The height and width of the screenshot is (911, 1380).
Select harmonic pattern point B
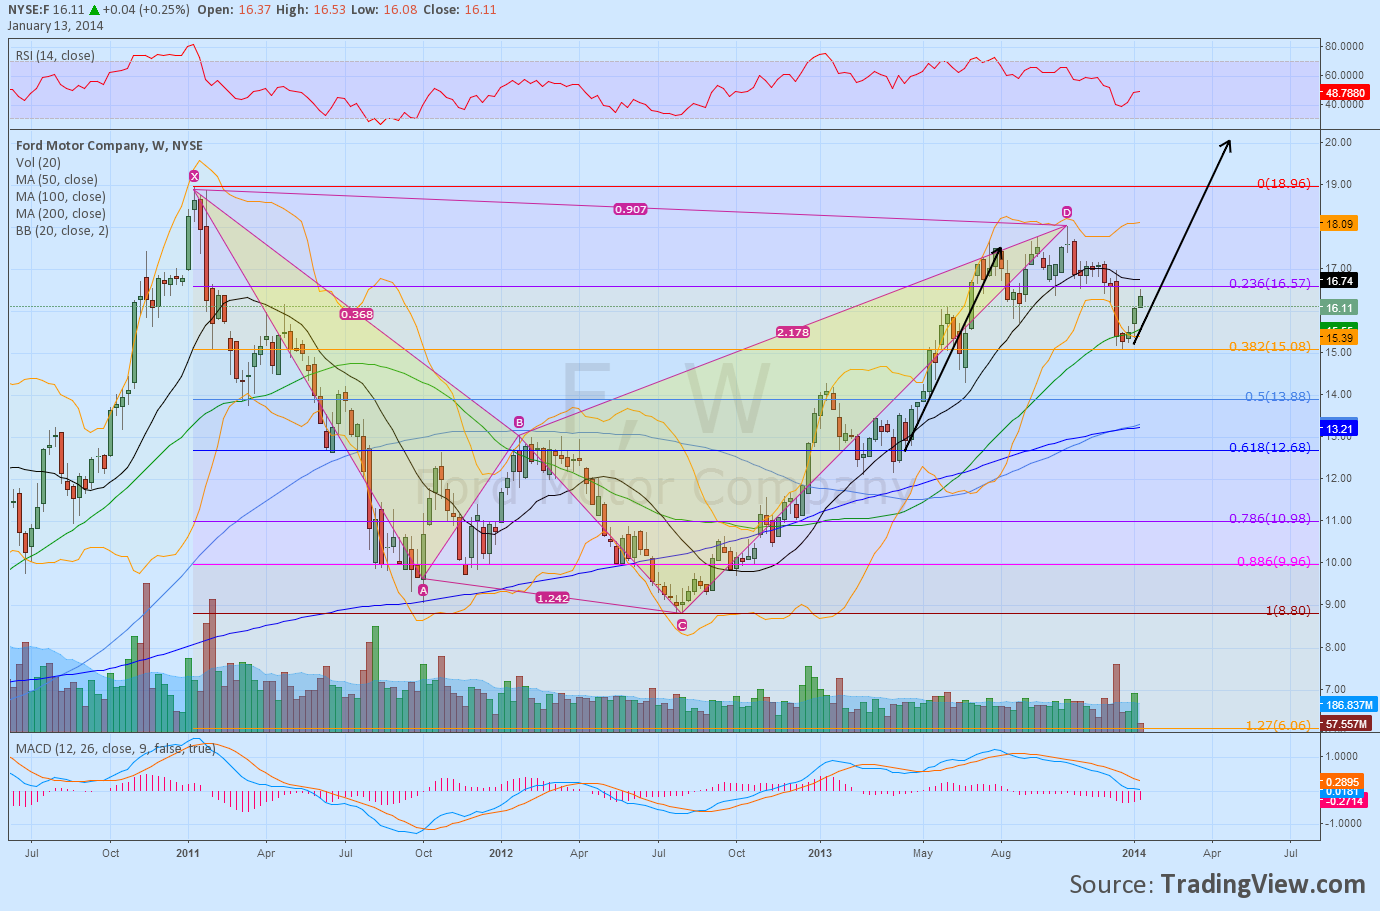[519, 422]
